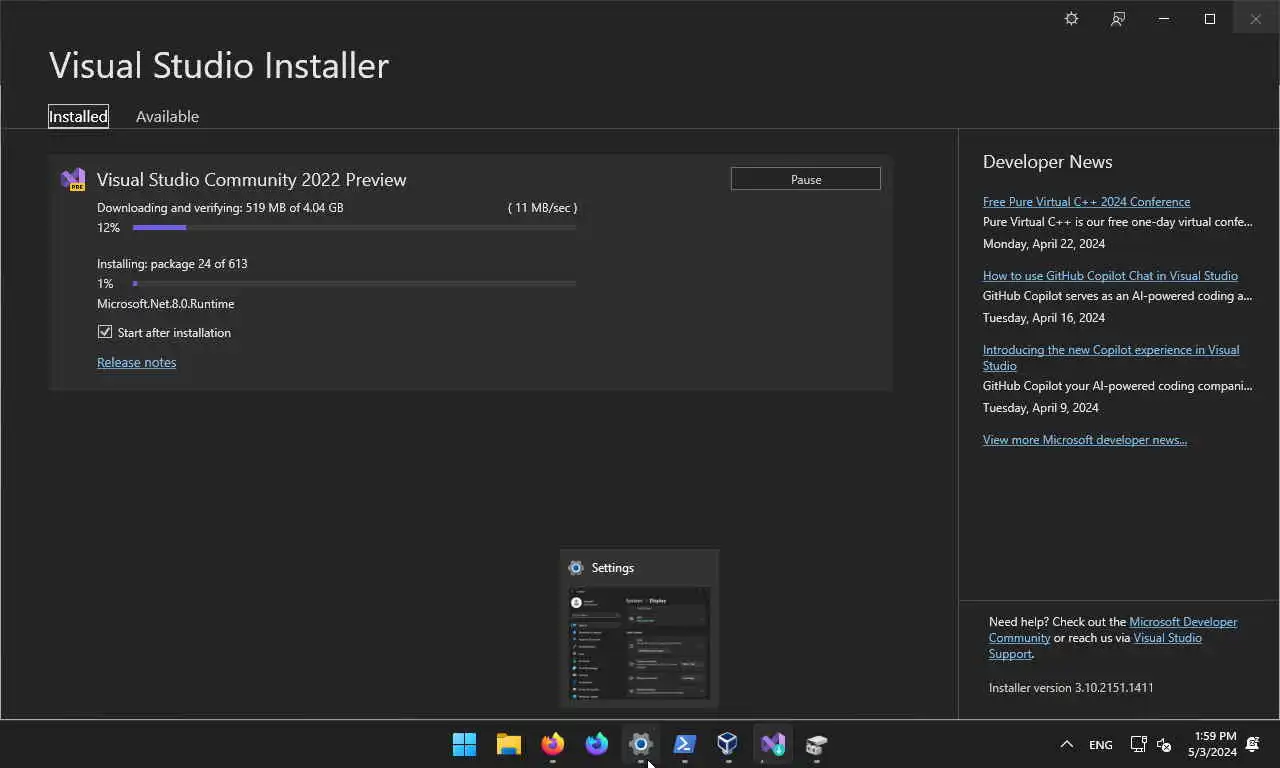Open Free Pure Virtual C++ 2024 Conference
Image resolution: width=1280 pixels, height=768 pixels.
[x=1086, y=202]
